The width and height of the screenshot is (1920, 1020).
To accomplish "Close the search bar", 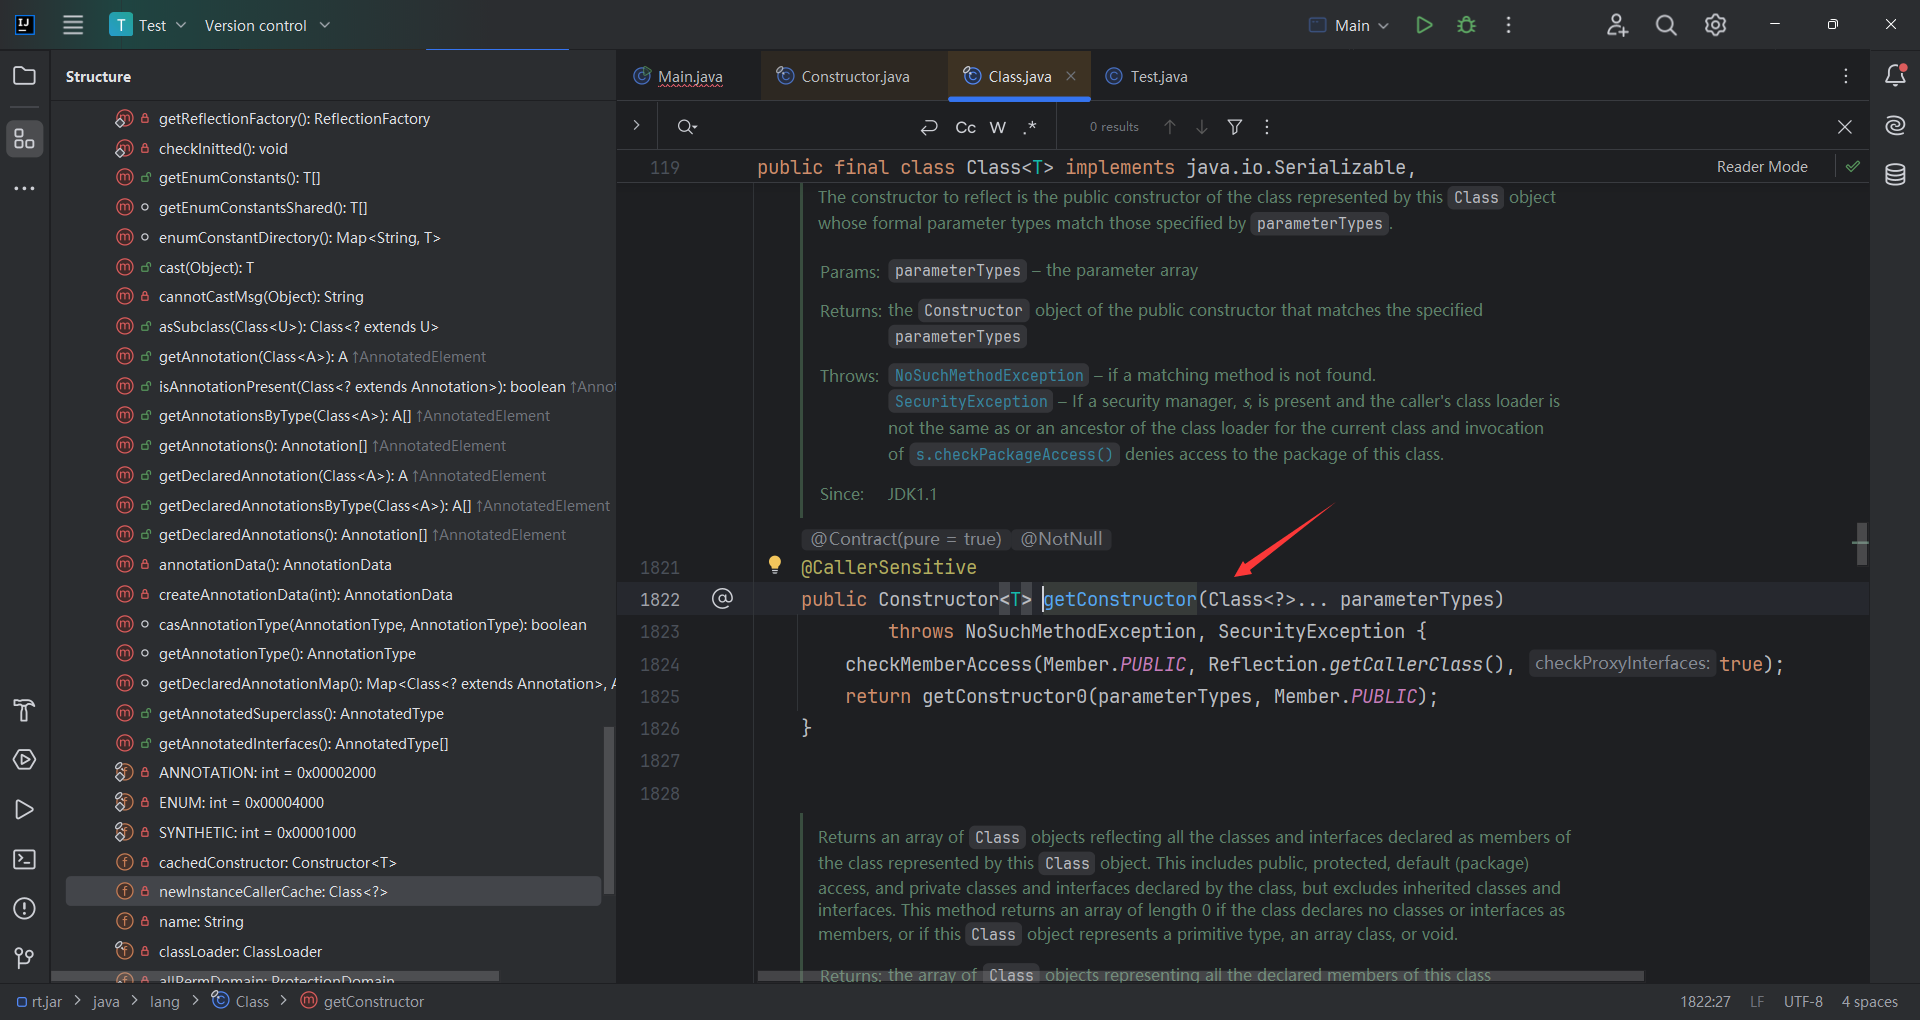I will tap(1845, 127).
